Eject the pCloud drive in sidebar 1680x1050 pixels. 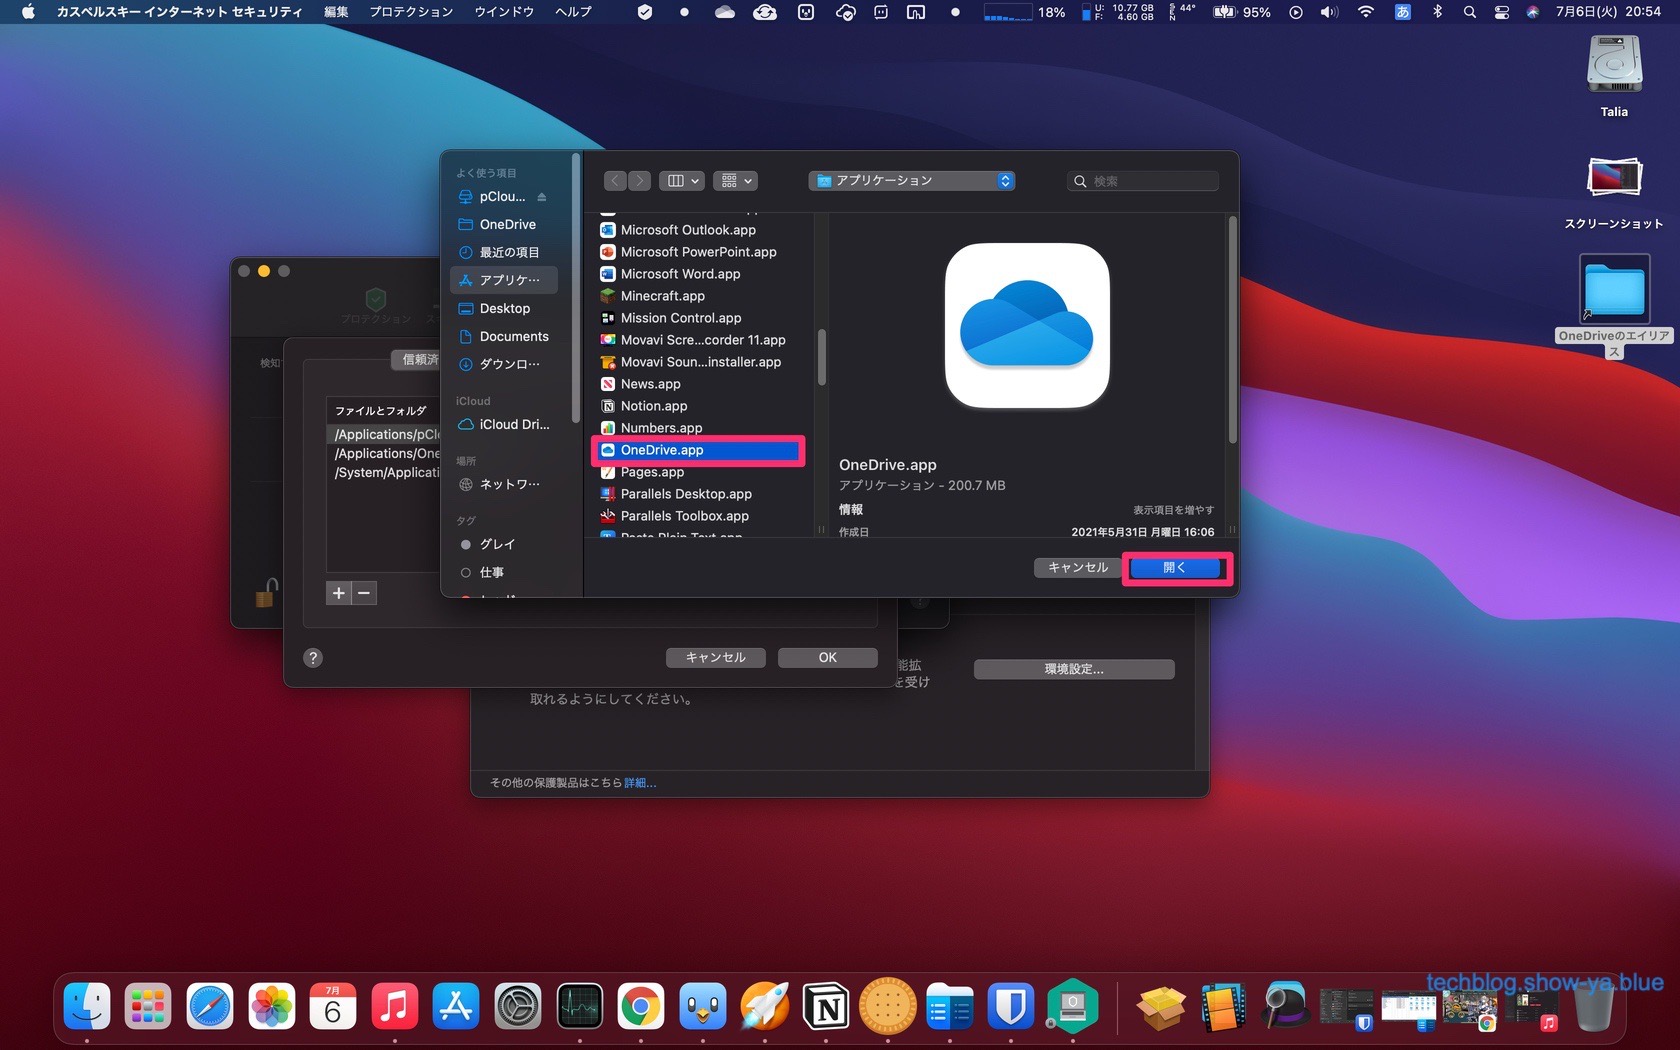coord(542,197)
